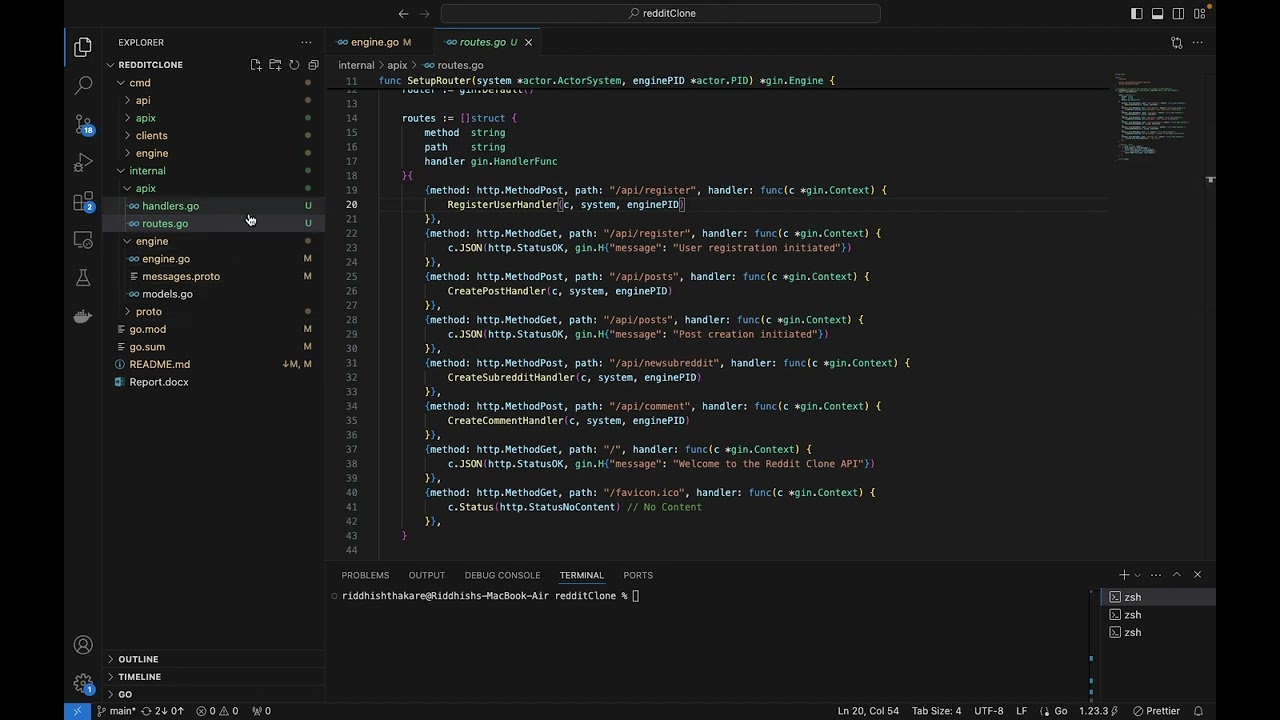Screen dimensions: 1280x720
Task: Open the Search view in activity bar
Action: pyautogui.click(x=83, y=86)
